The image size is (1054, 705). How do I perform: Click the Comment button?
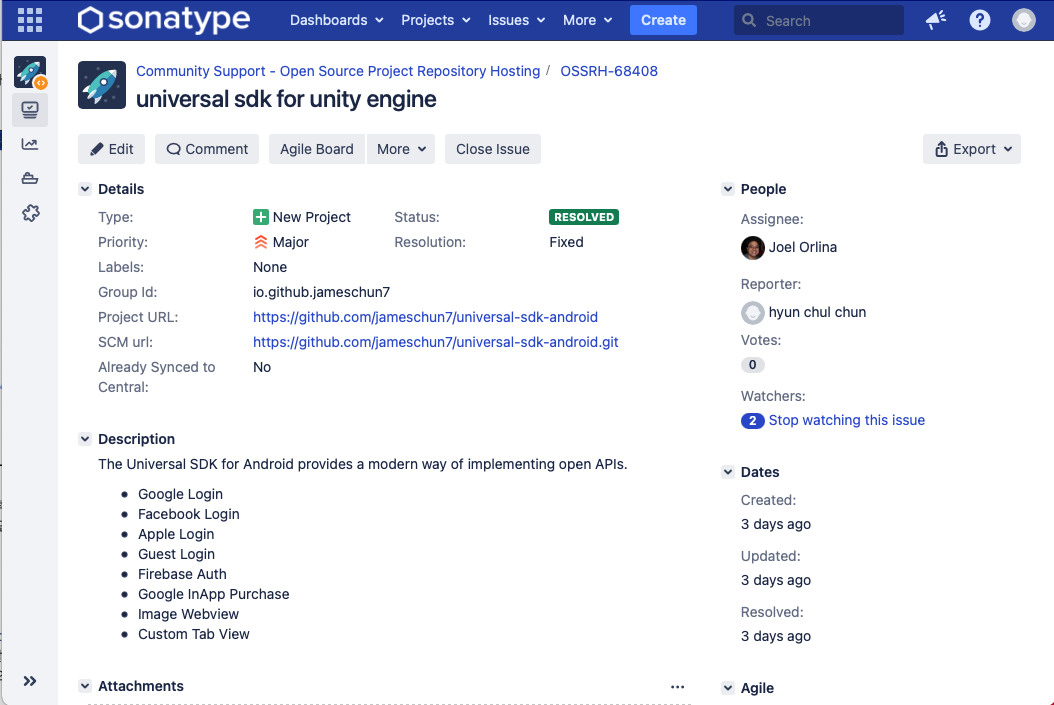[207, 149]
